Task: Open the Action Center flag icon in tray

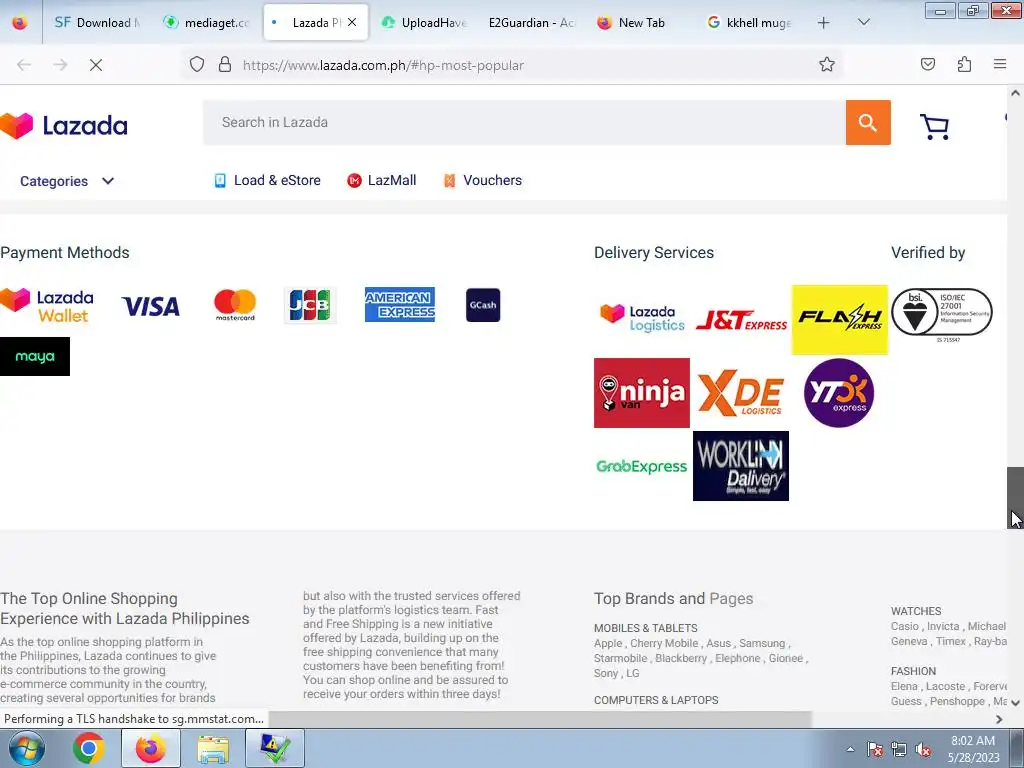Action: pyautogui.click(x=874, y=750)
